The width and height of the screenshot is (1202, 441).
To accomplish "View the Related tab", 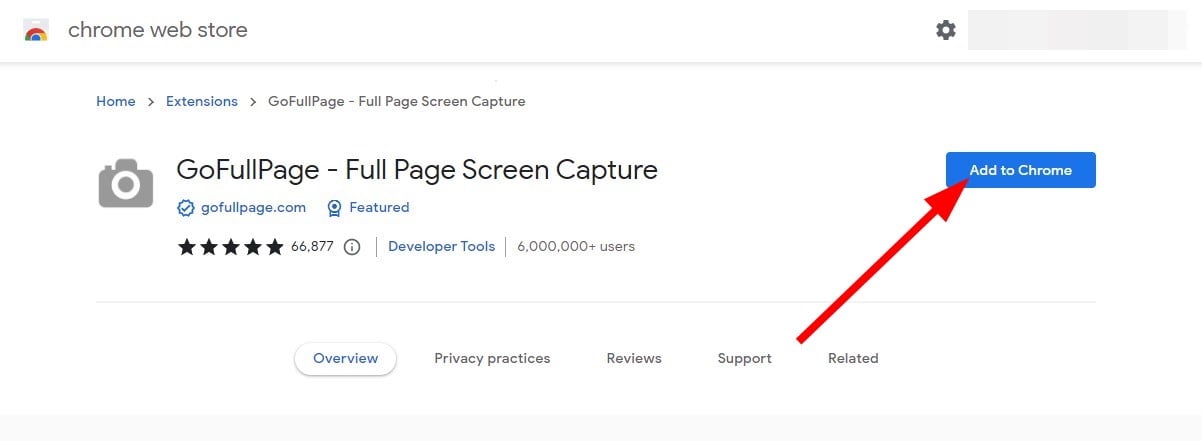I will tap(853, 358).
